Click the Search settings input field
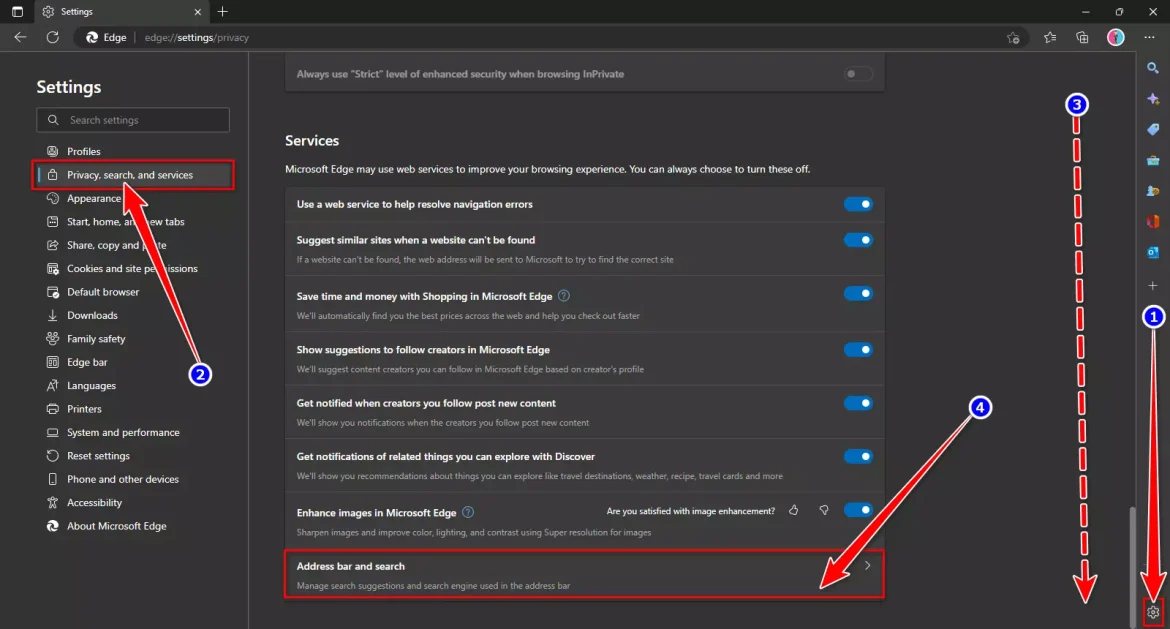 (133, 120)
